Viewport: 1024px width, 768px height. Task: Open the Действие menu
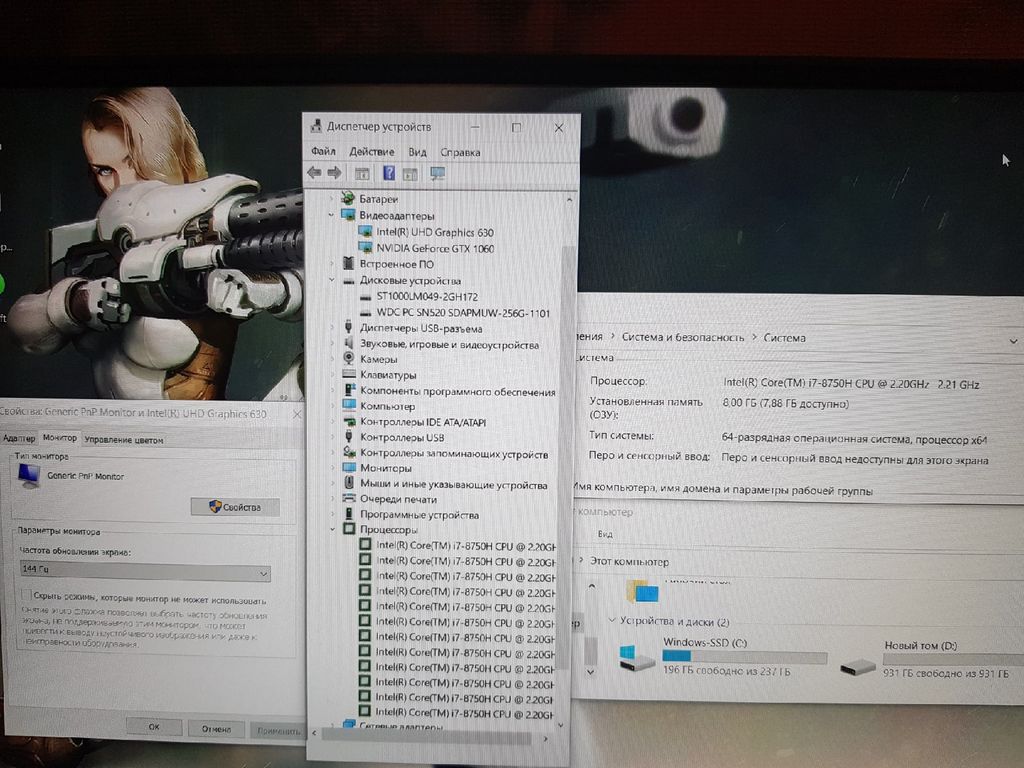tap(372, 152)
